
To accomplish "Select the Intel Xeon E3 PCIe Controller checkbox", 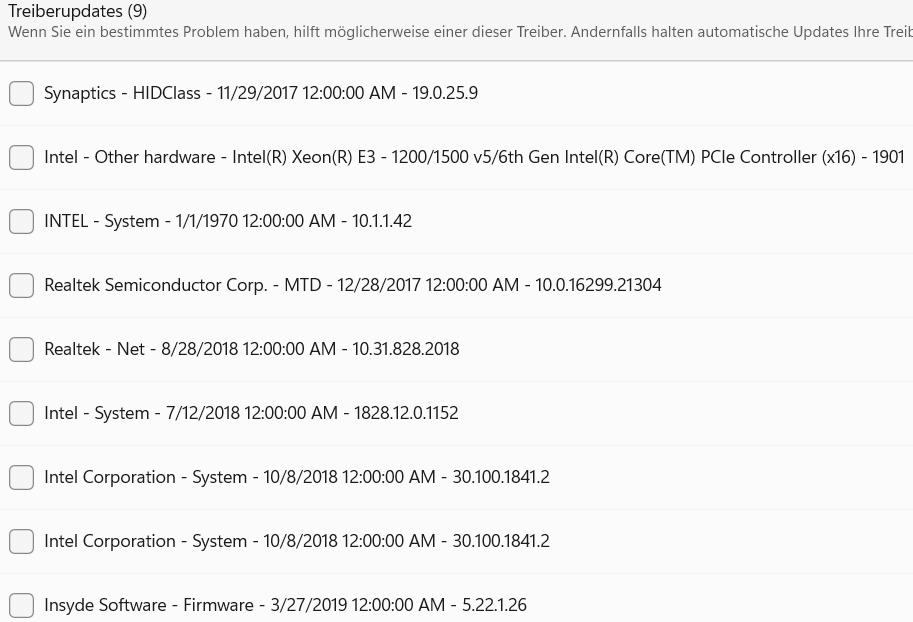I will pyautogui.click(x=21, y=157).
